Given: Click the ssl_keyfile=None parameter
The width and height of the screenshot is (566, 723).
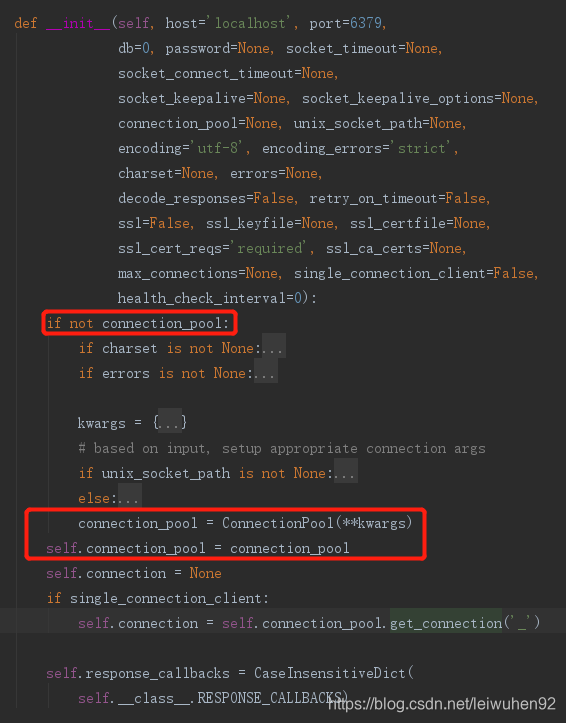Looking at the screenshot, I should pos(270,223).
